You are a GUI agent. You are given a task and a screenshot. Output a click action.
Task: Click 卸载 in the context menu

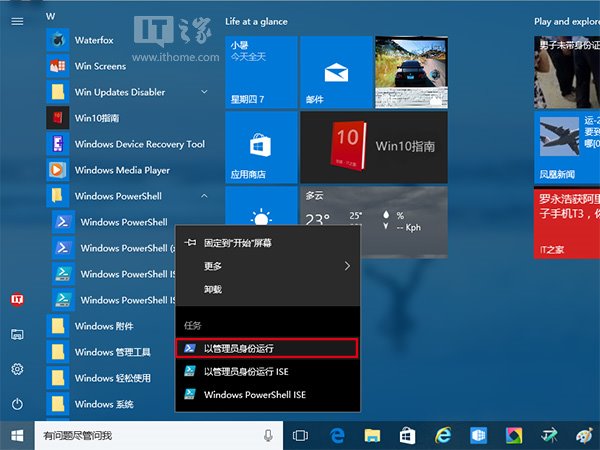213,289
